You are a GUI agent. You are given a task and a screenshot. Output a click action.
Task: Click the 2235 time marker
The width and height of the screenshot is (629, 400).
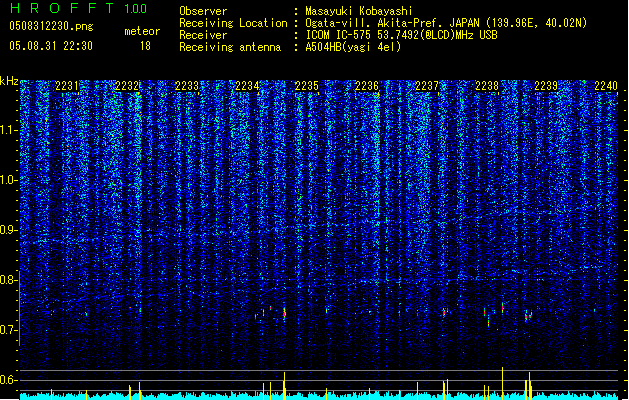pyautogui.click(x=307, y=86)
